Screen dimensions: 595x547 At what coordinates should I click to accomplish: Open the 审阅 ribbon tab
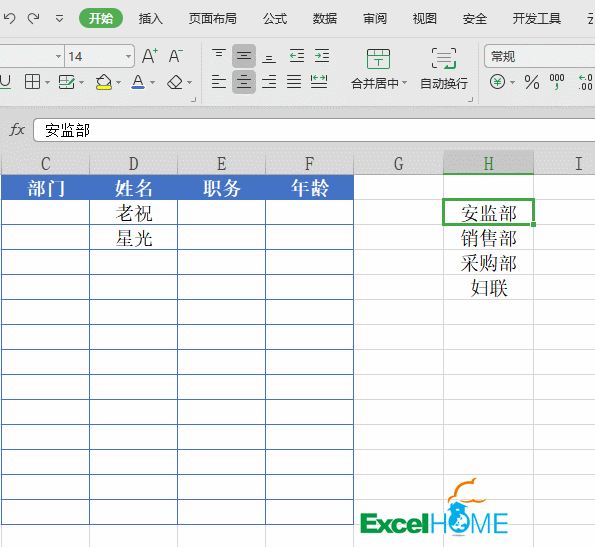pyautogui.click(x=375, y=18)
